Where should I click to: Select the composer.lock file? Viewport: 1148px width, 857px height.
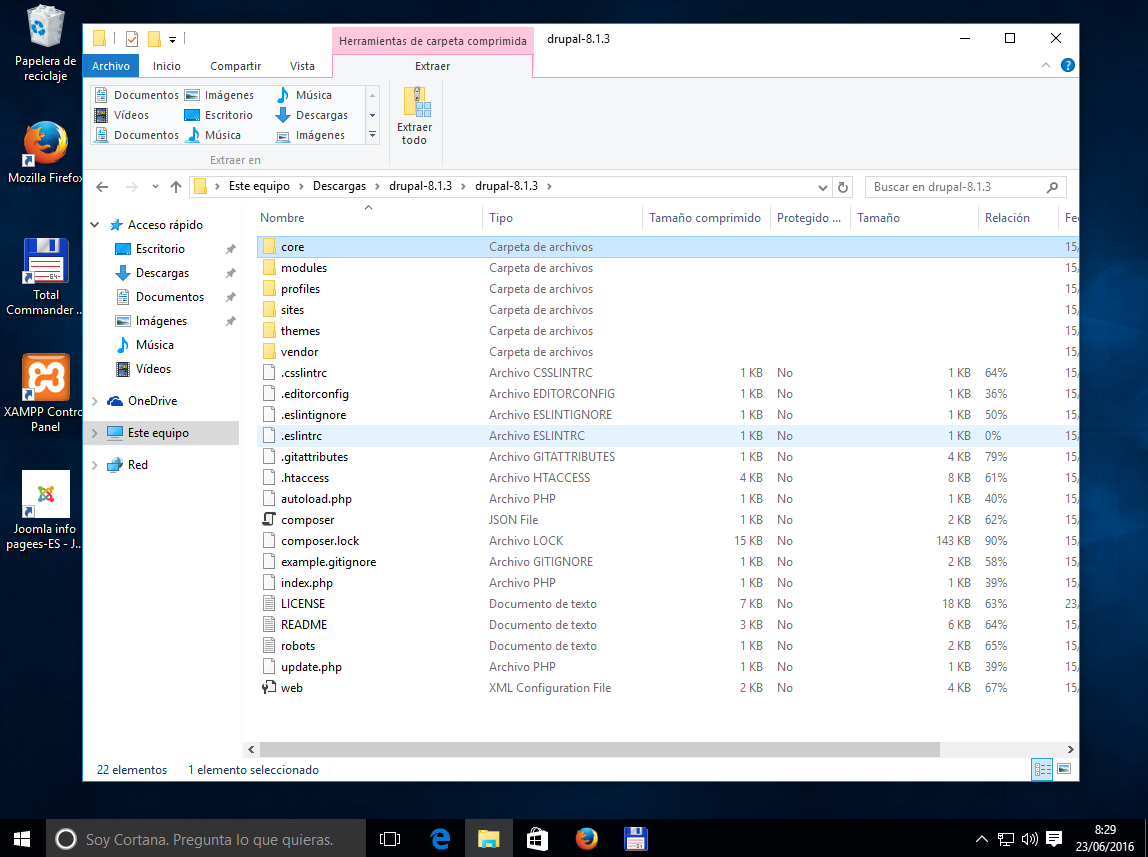point(320,541)
